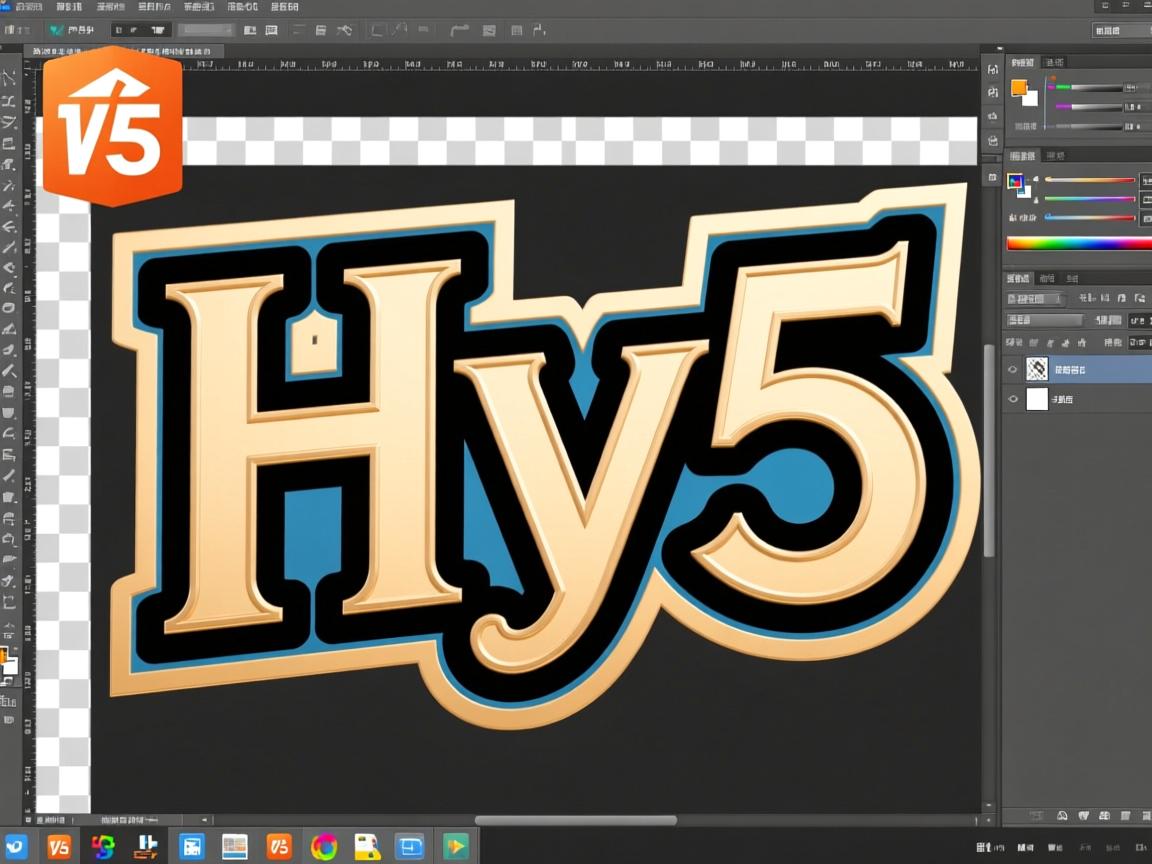1152x864 pixels.
Task: Open the color wheel app from the taskbar
Action: 324,846
